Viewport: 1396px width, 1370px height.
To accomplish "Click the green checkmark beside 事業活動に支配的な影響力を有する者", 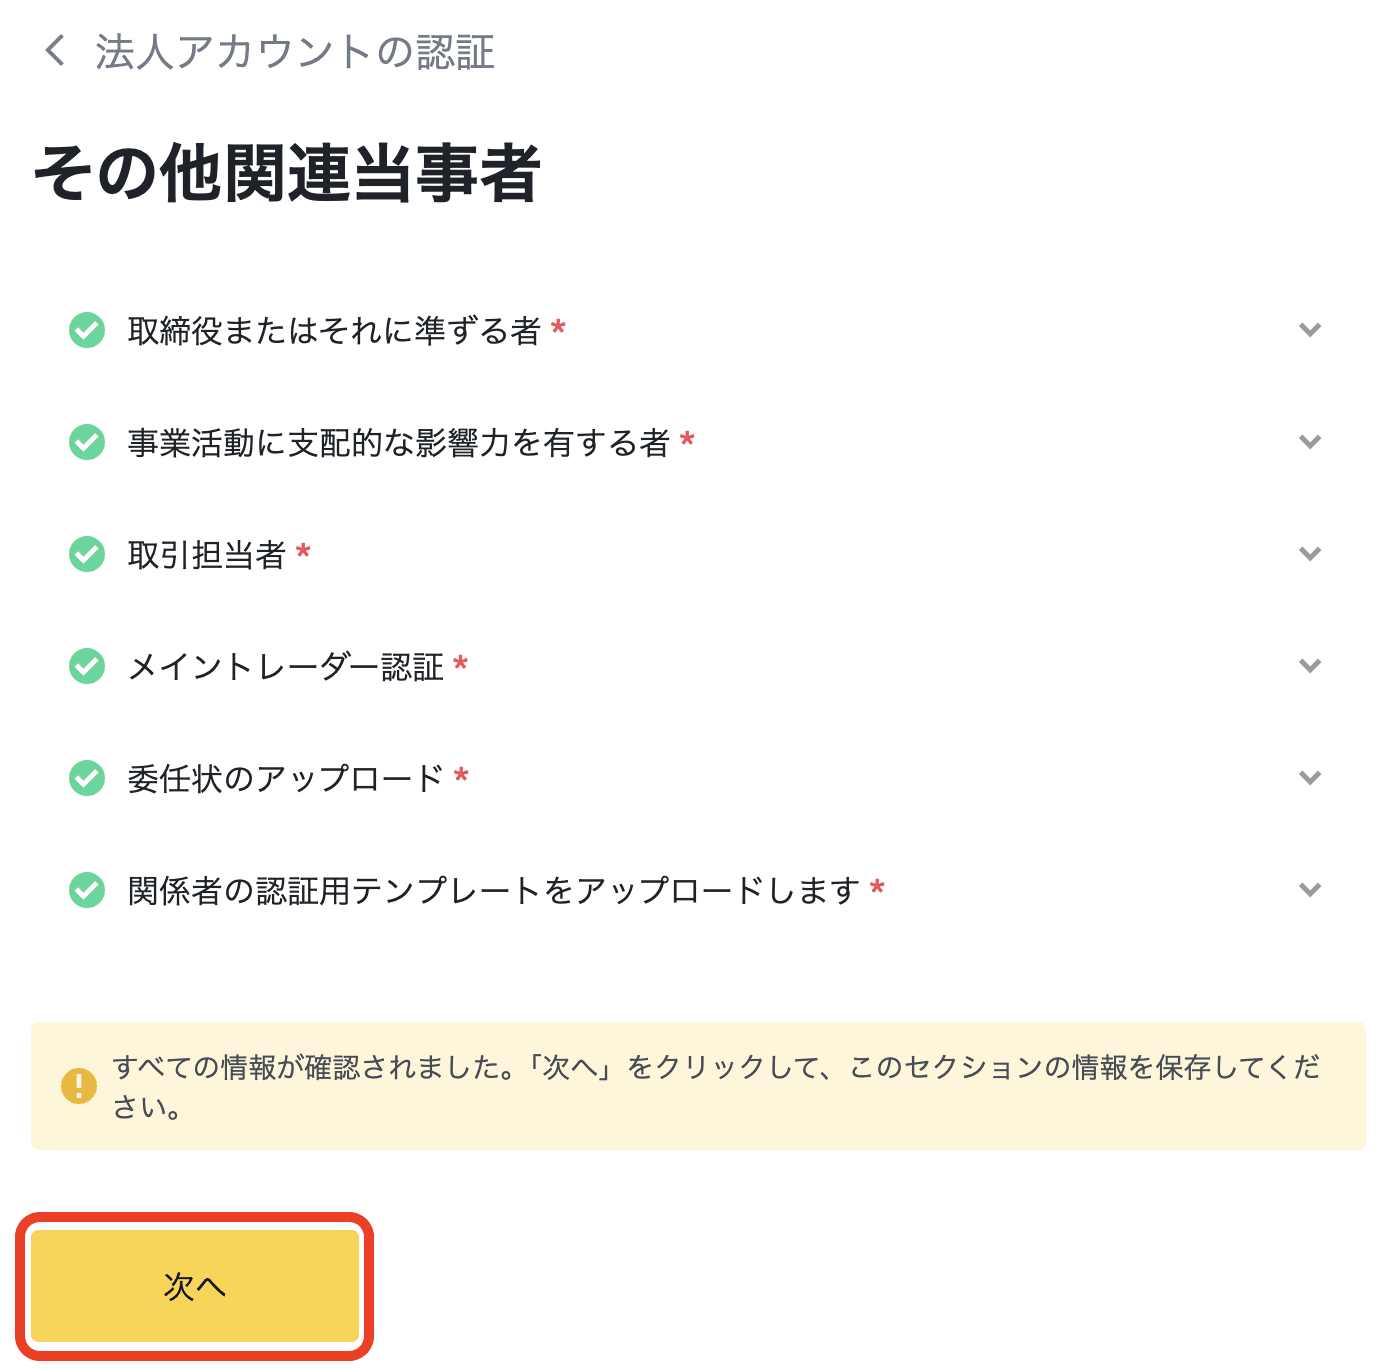I will [86, 442].
